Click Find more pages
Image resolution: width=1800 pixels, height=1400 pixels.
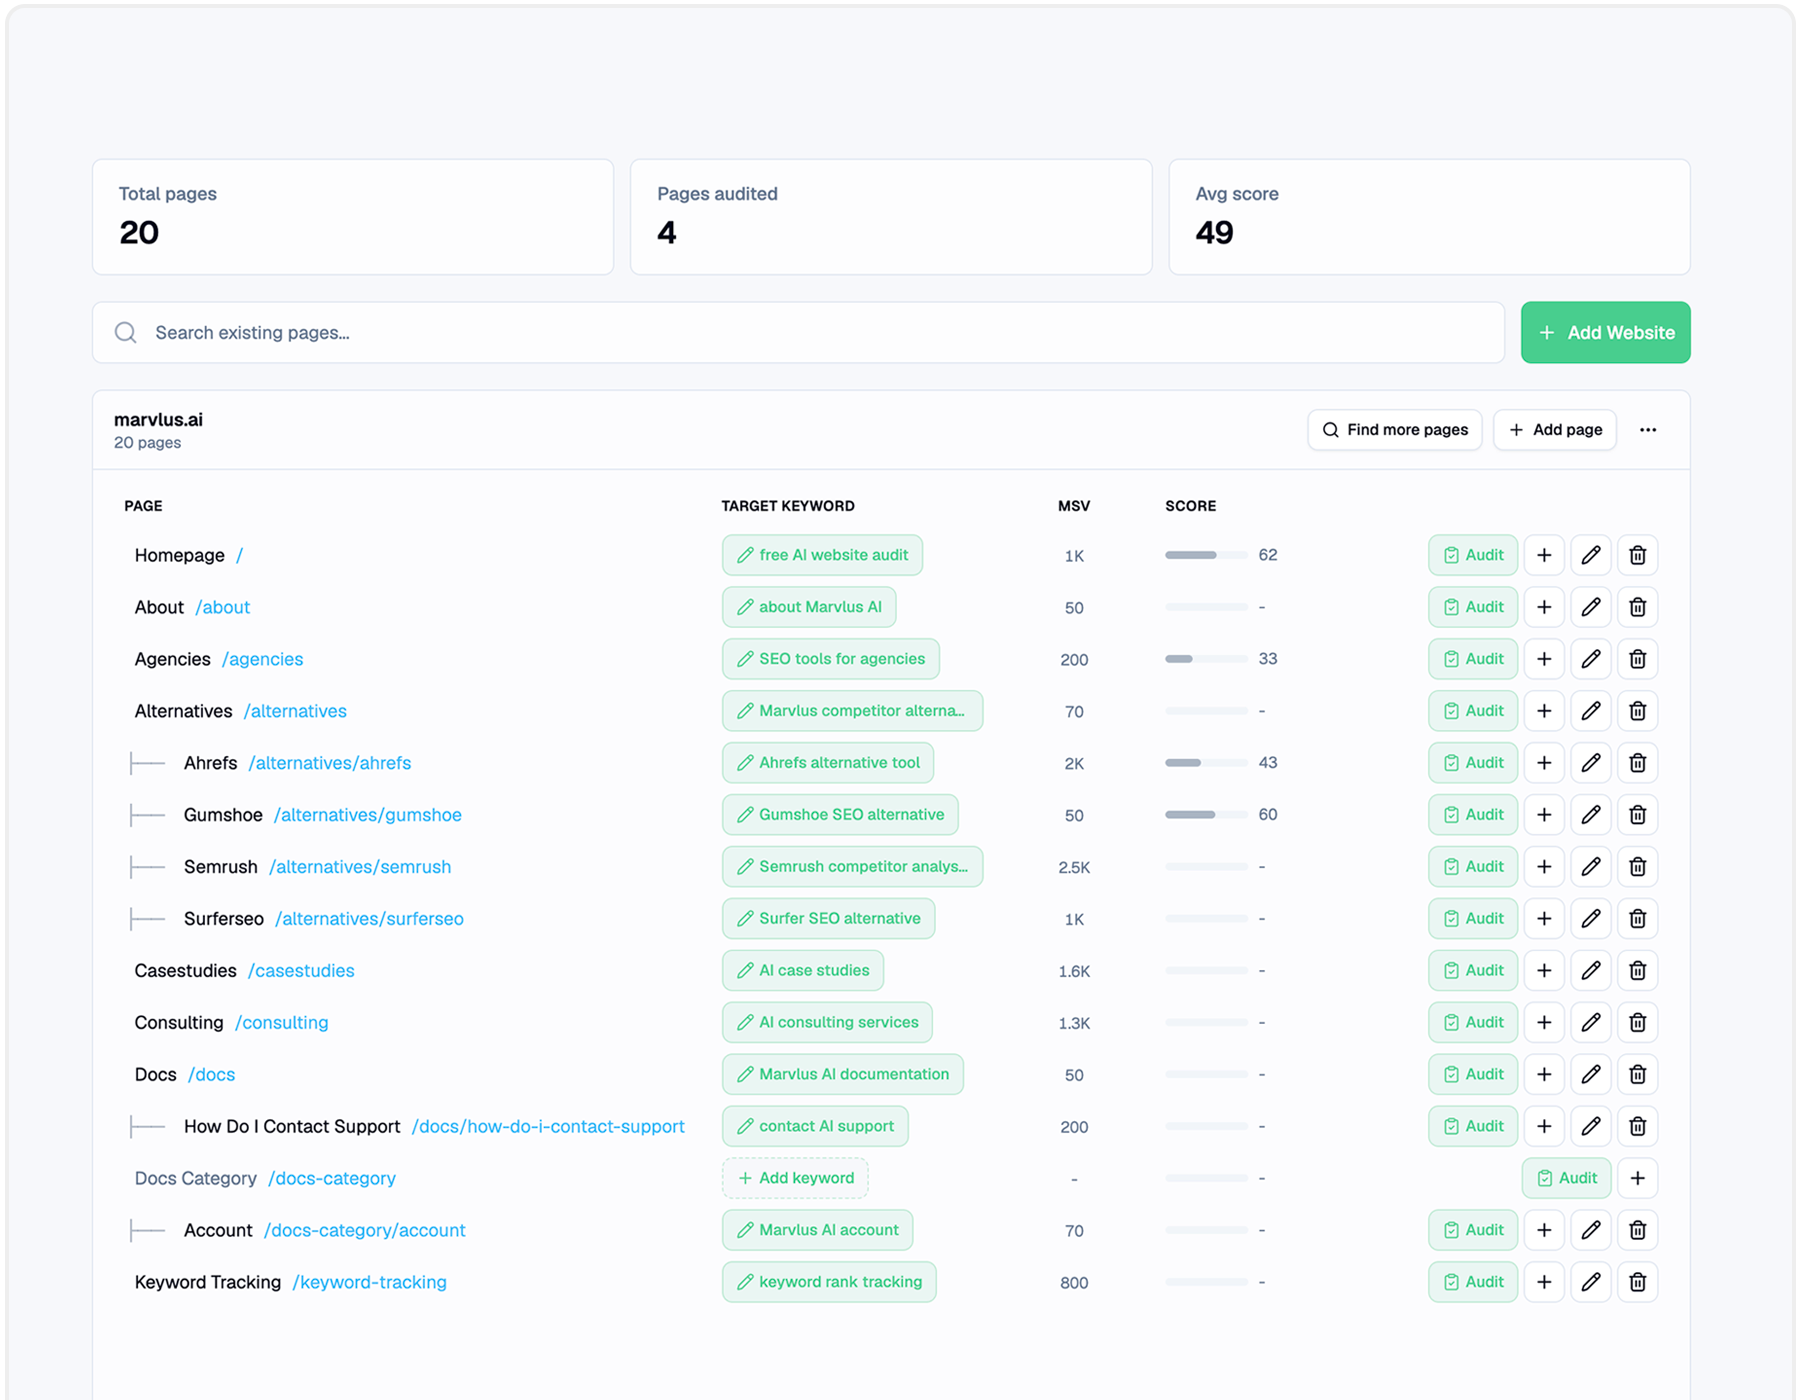1394,430
